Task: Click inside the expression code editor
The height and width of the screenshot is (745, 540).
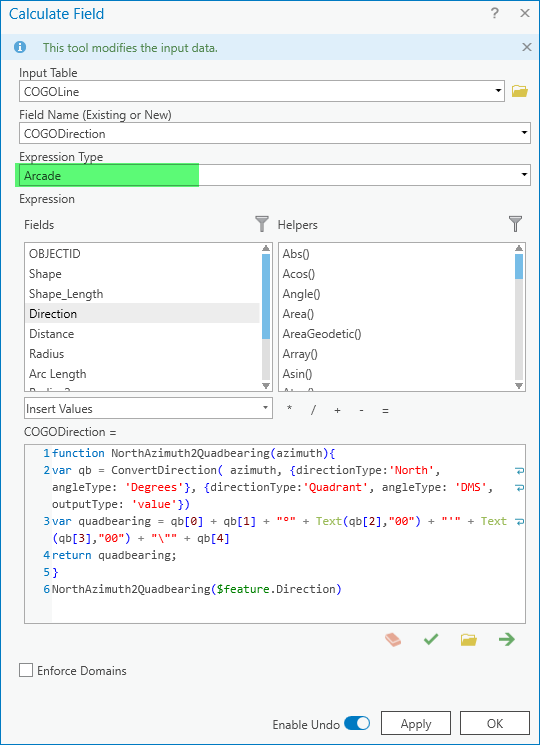Action: coord(275,534)
